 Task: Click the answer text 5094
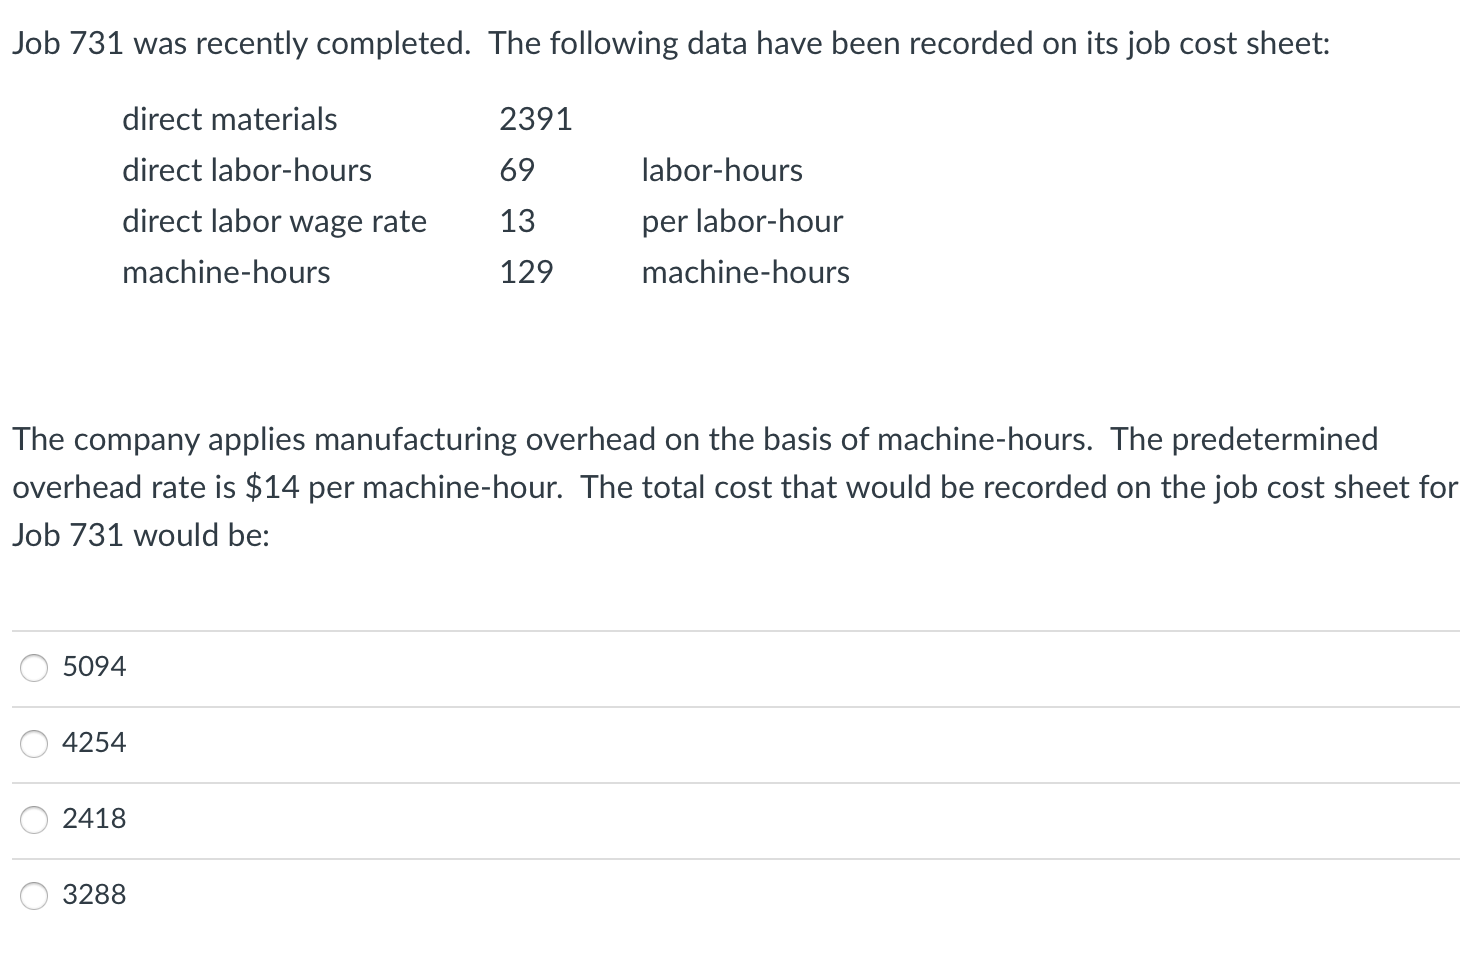93,666
